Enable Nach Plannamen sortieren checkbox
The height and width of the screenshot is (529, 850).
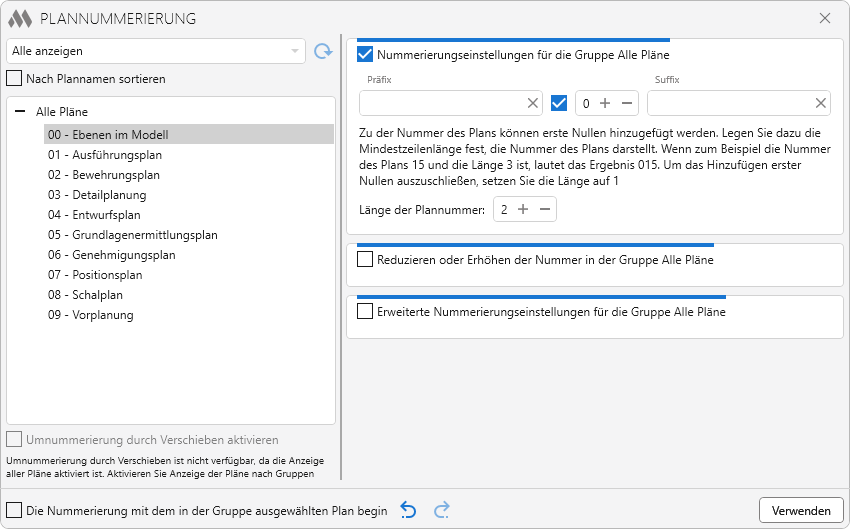(14, 78)
